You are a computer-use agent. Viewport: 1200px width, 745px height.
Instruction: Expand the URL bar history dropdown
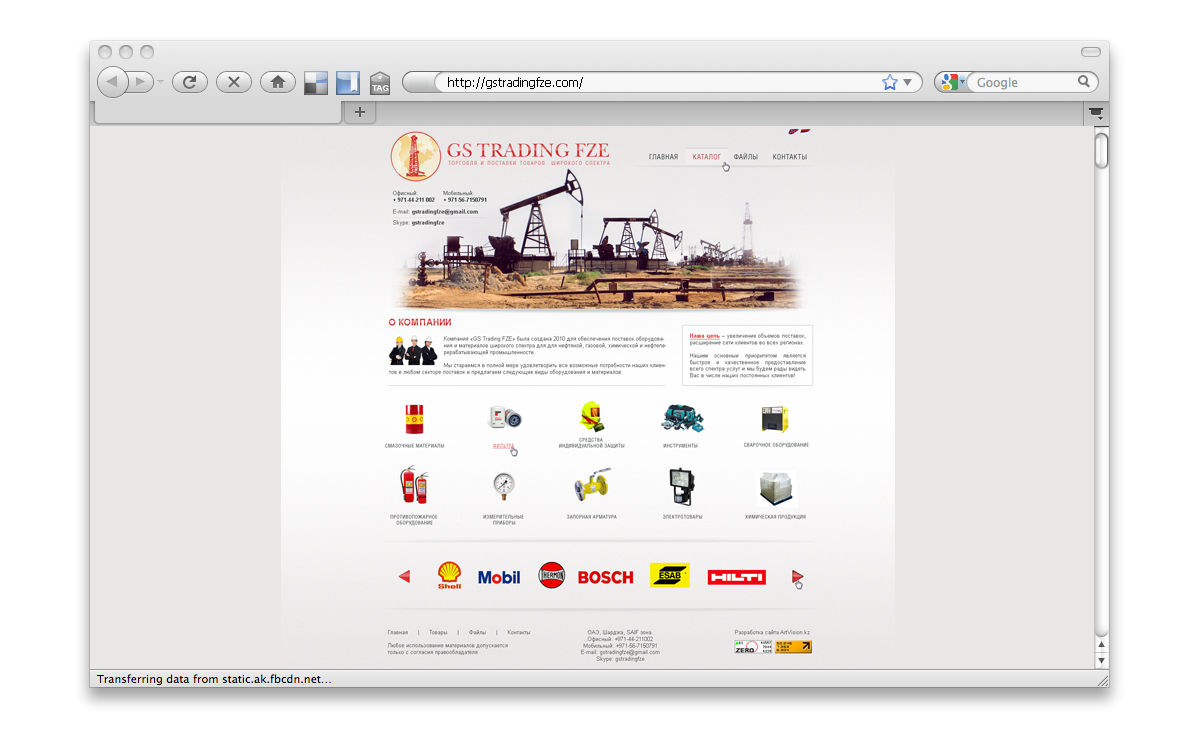coord(908,82)
